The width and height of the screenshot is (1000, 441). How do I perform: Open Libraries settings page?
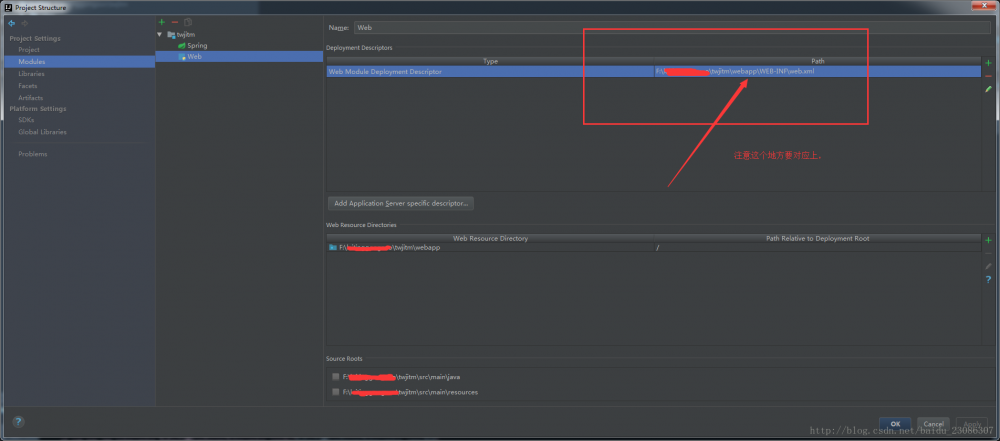pos(31,74)
